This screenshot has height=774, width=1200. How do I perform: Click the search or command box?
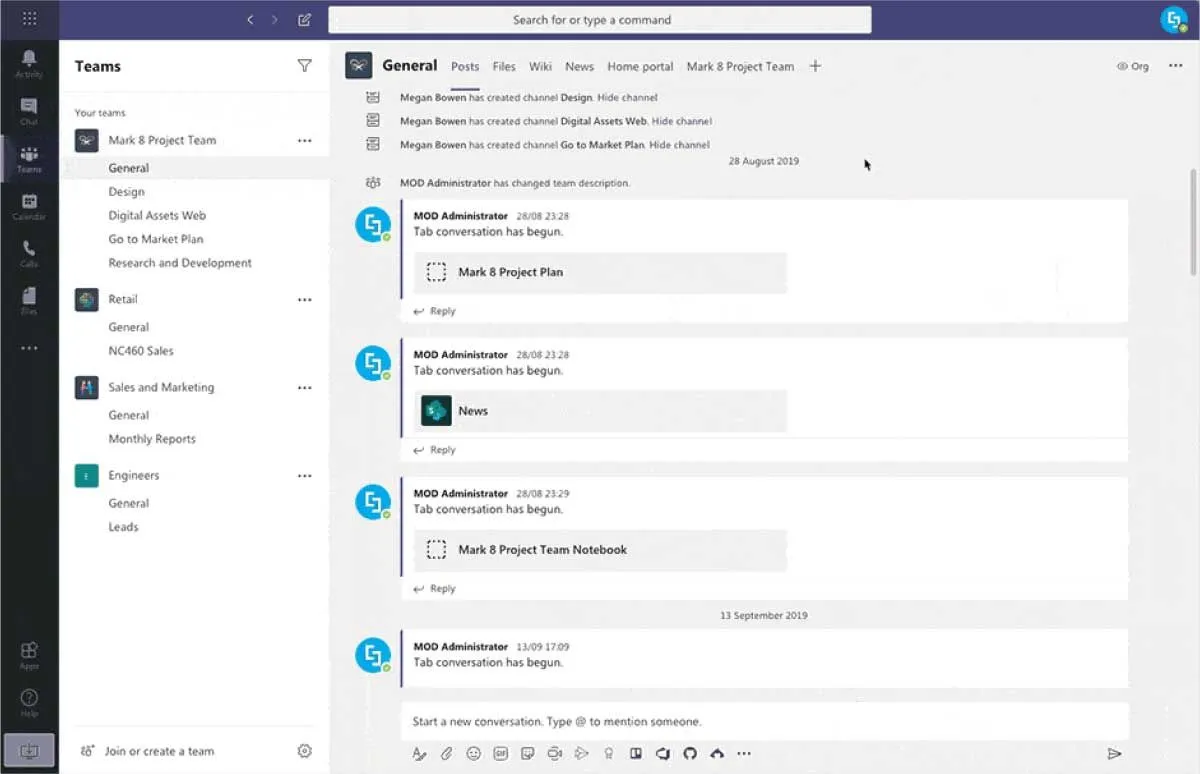pyautogui.click(x=600, y=20)
